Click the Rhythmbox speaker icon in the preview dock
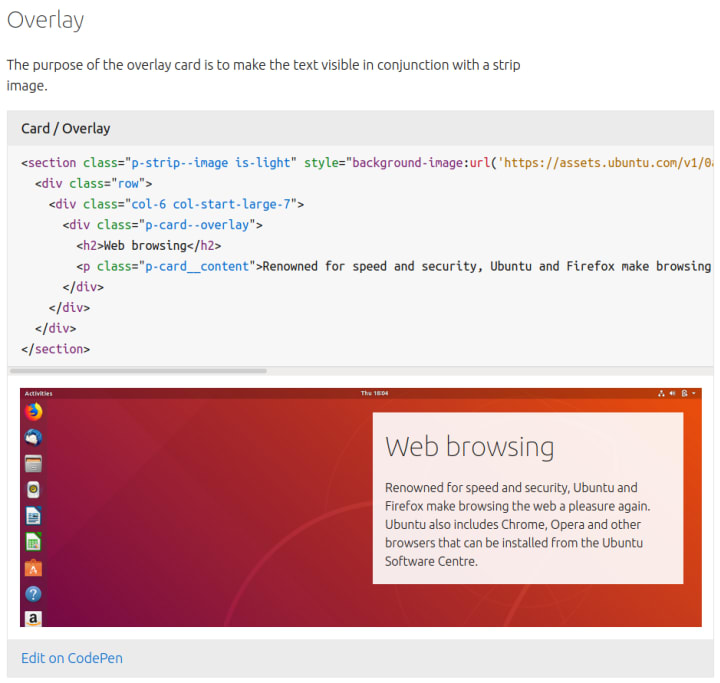720x683 pixels. tap(33, 490)
